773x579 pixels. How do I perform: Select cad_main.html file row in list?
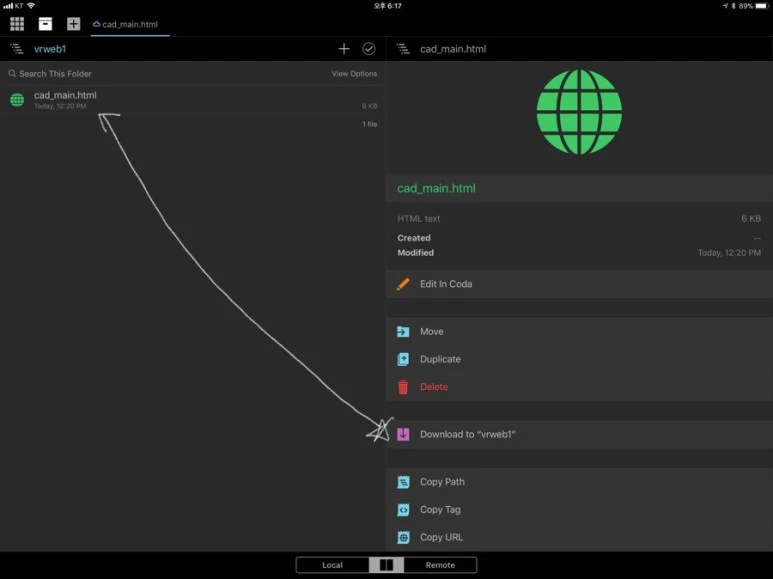pos(193,100)
